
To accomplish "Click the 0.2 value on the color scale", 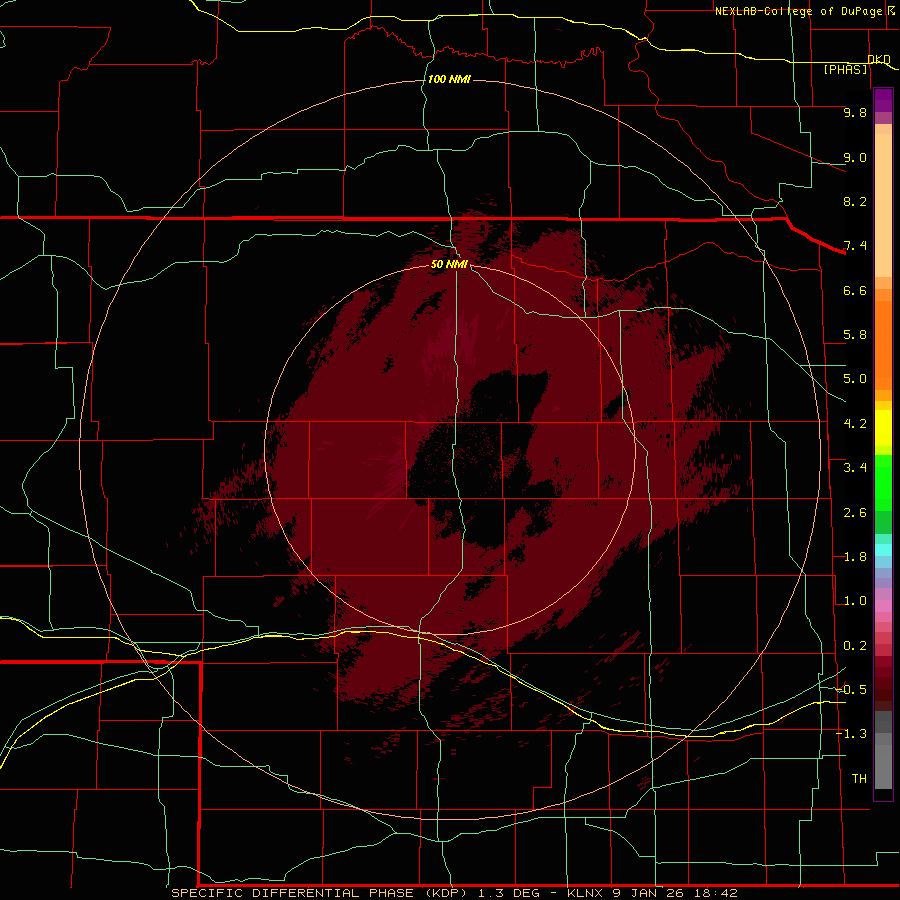I will click(x=855, y=646).
